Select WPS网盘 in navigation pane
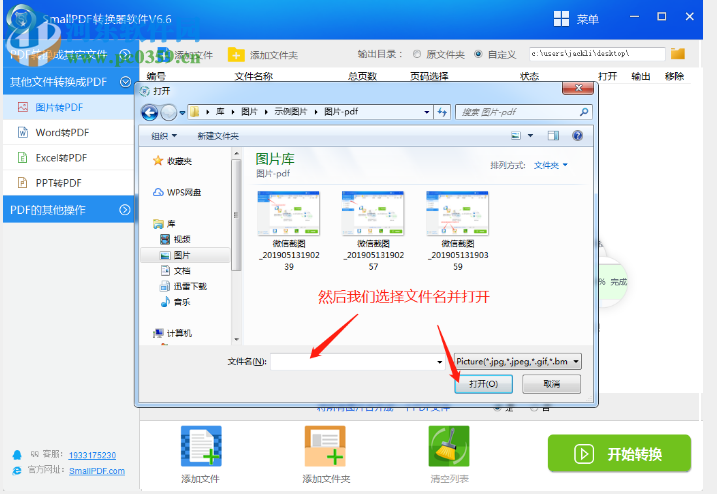 (177, 192)
